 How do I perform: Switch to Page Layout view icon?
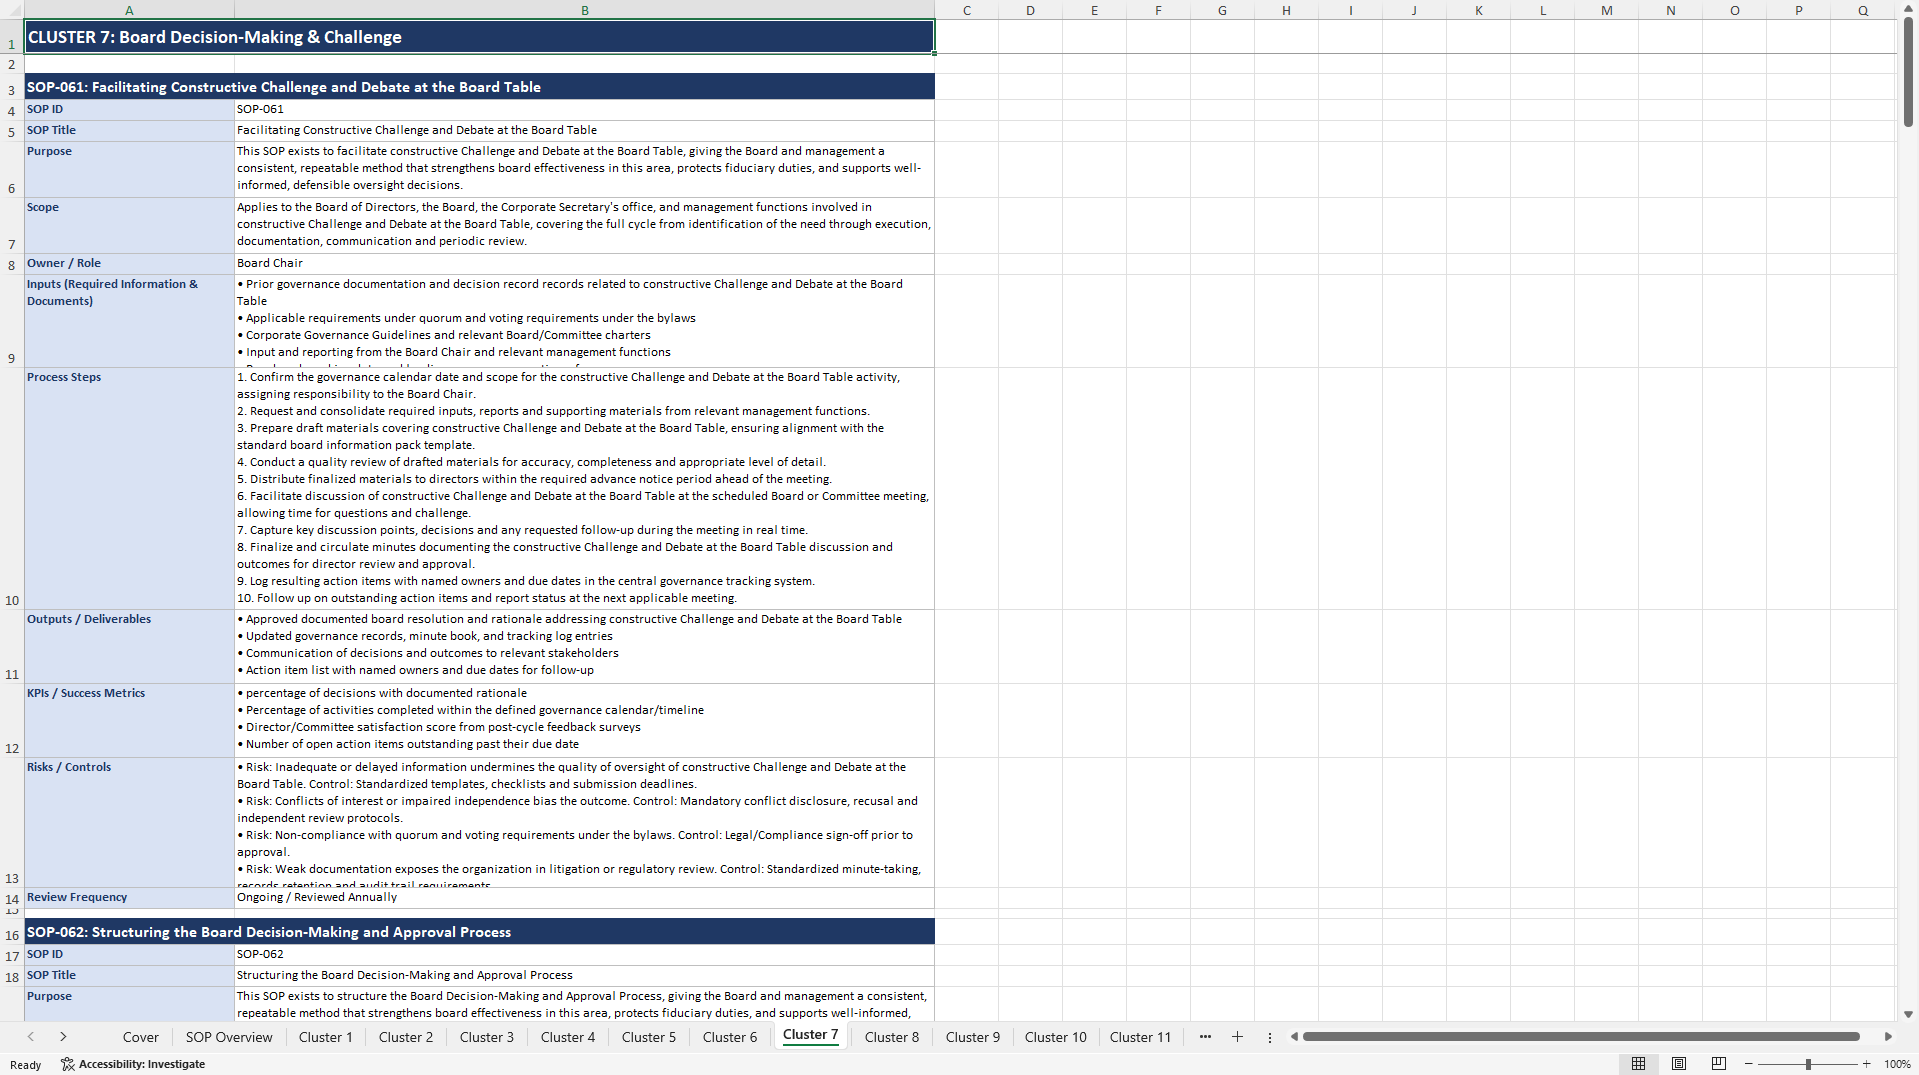[x=1679, y=1064]
